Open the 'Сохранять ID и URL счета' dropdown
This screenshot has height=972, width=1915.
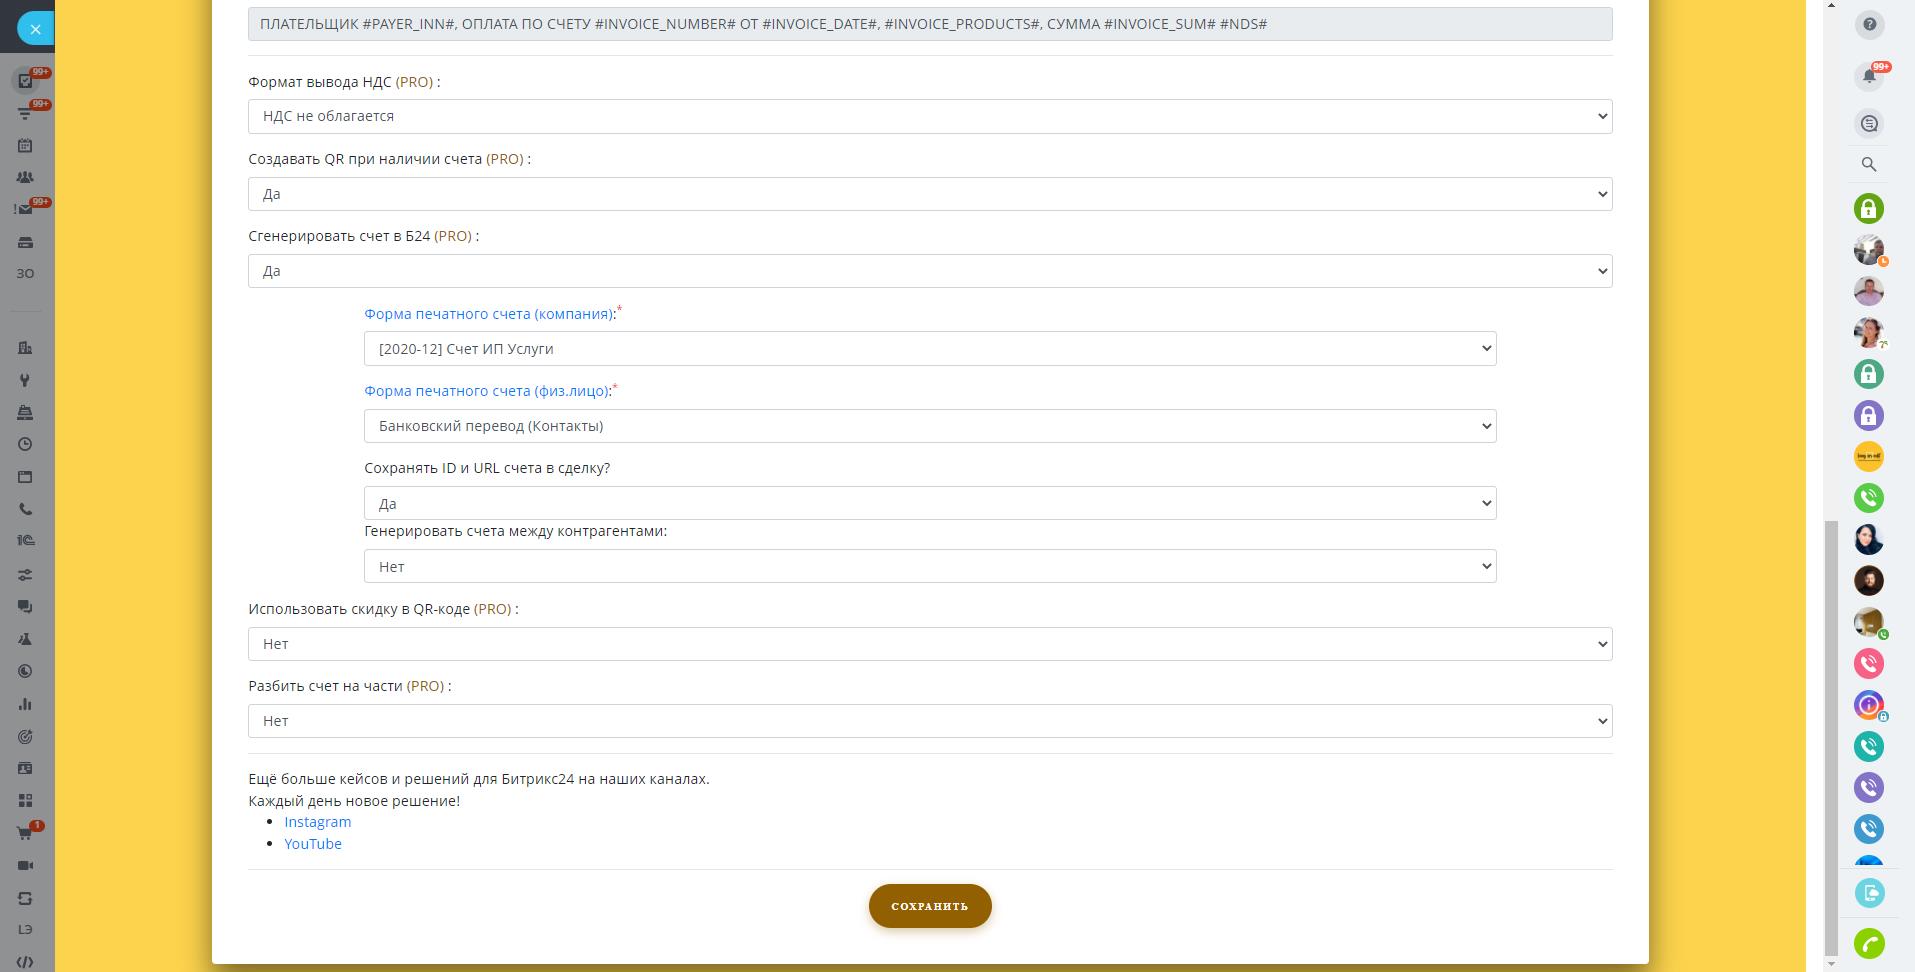point(930,503)
